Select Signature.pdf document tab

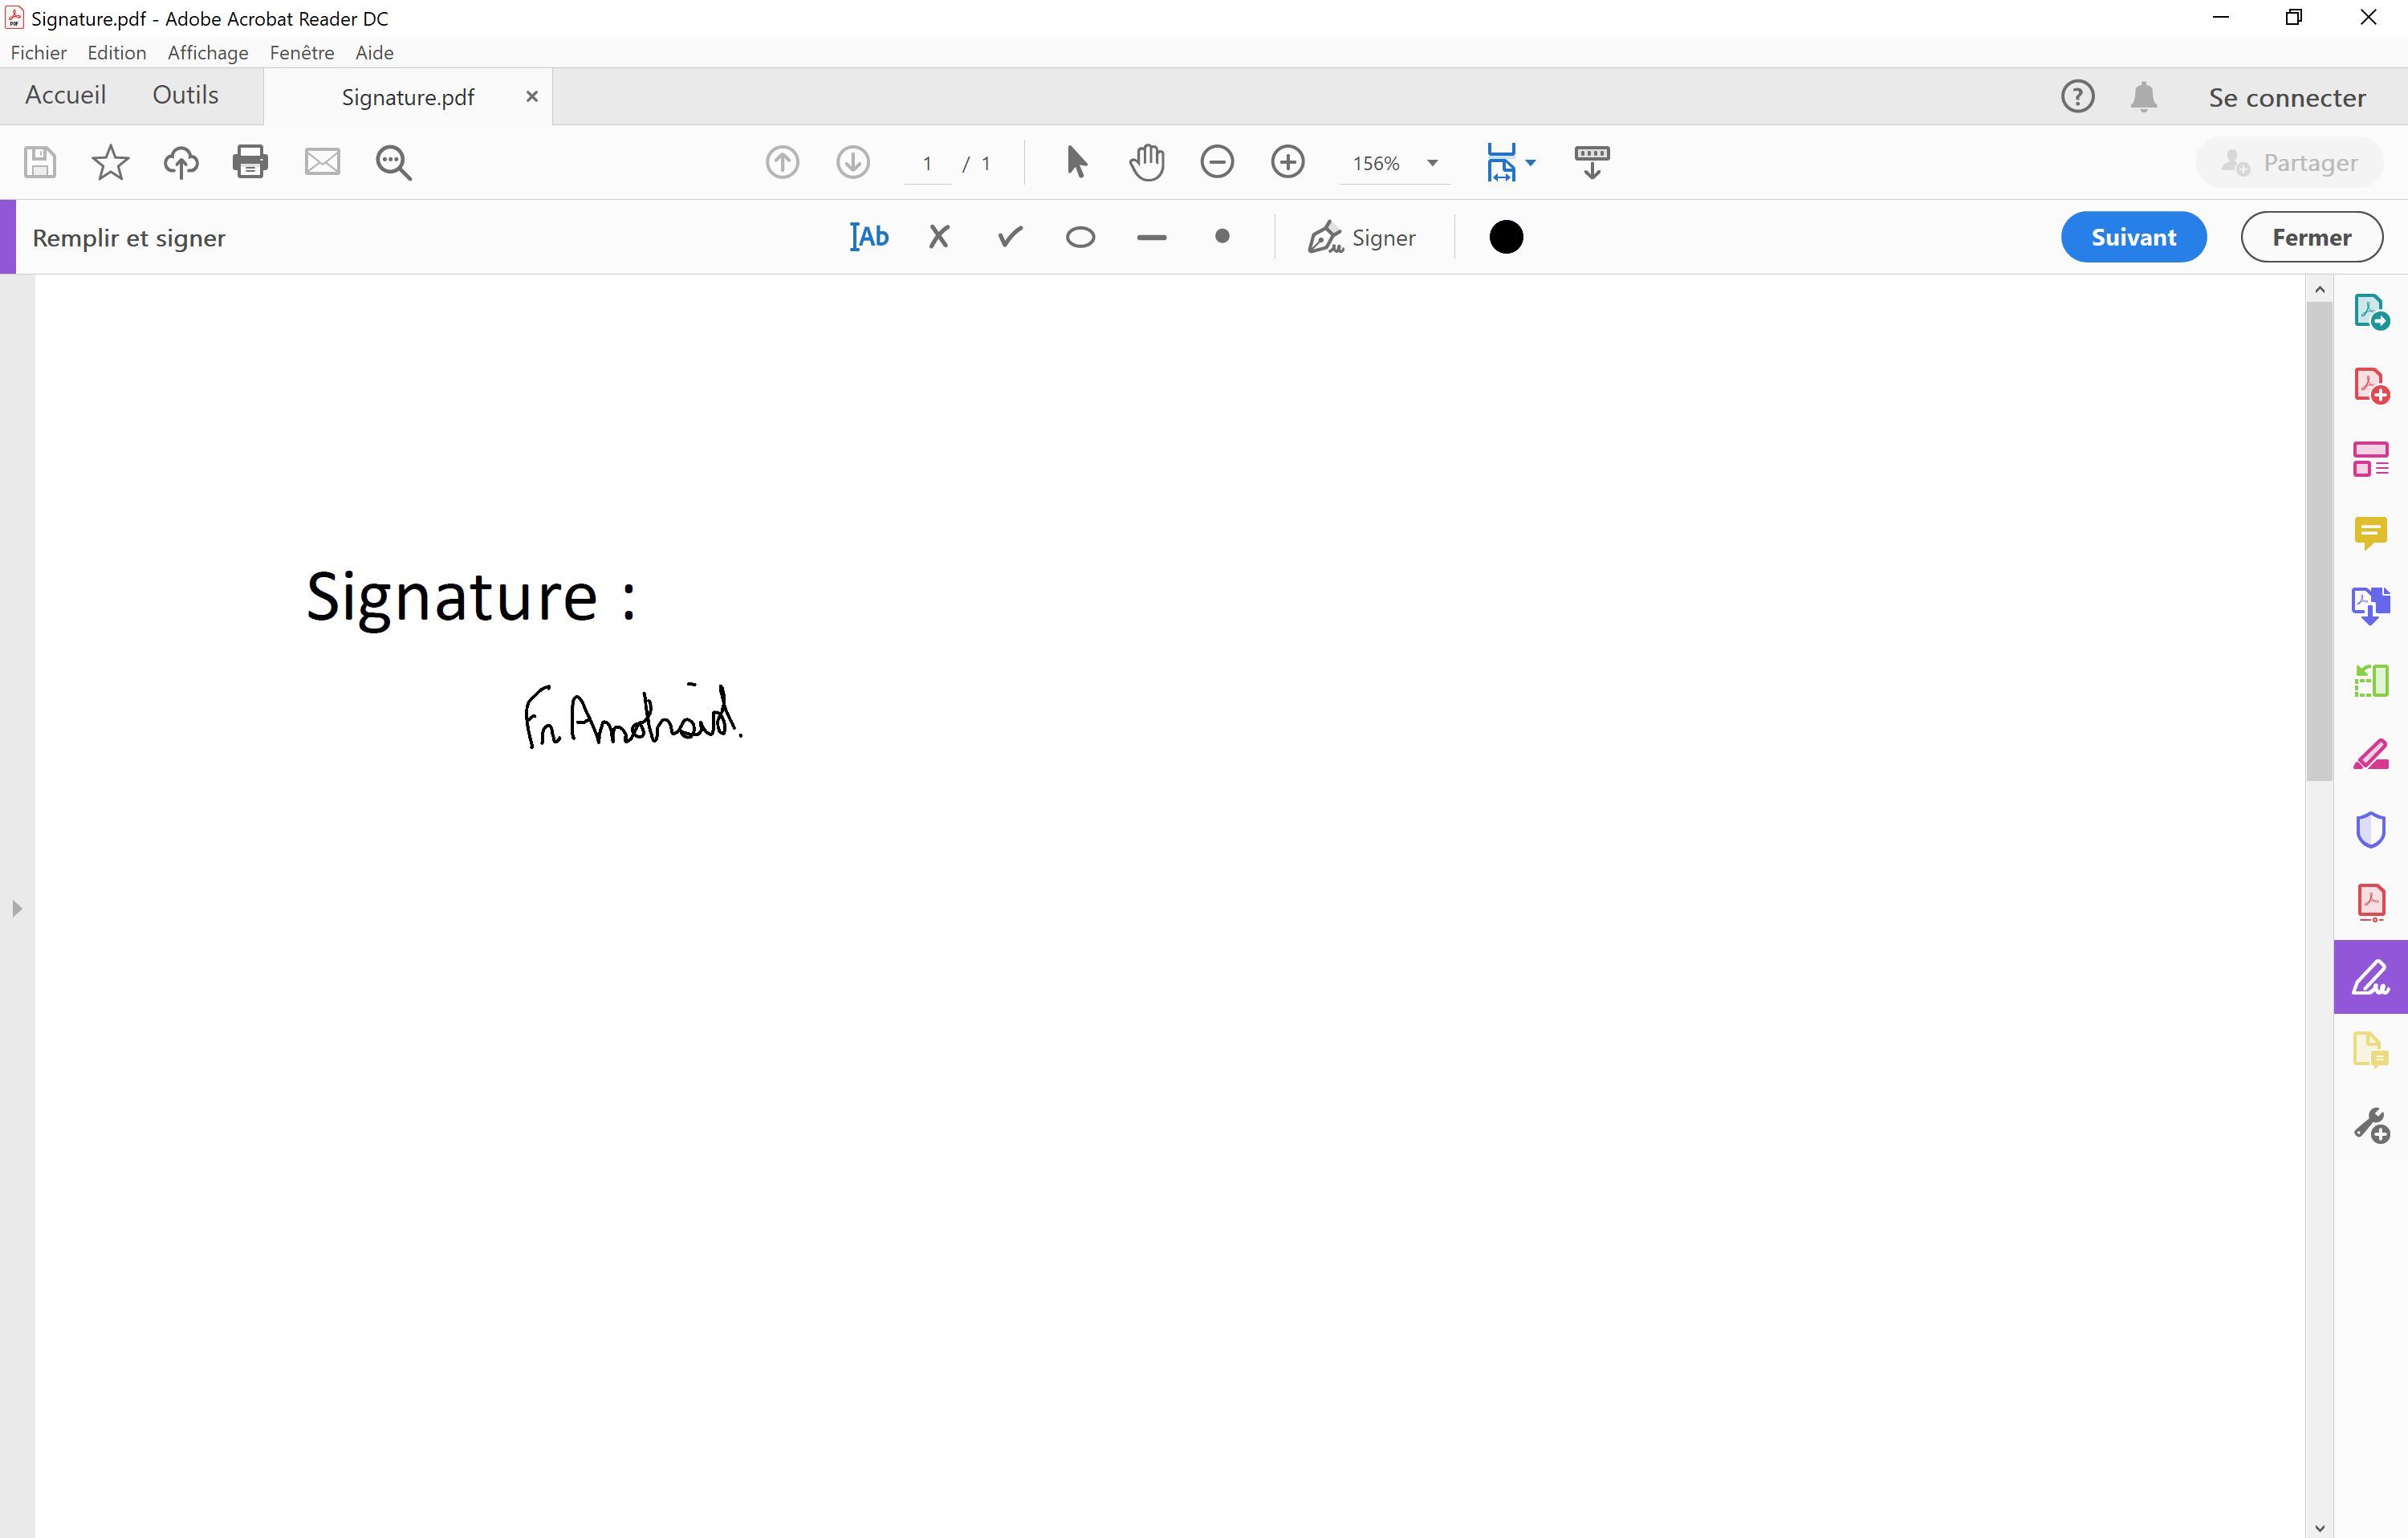pyautogui.click(x=408, y=97)
